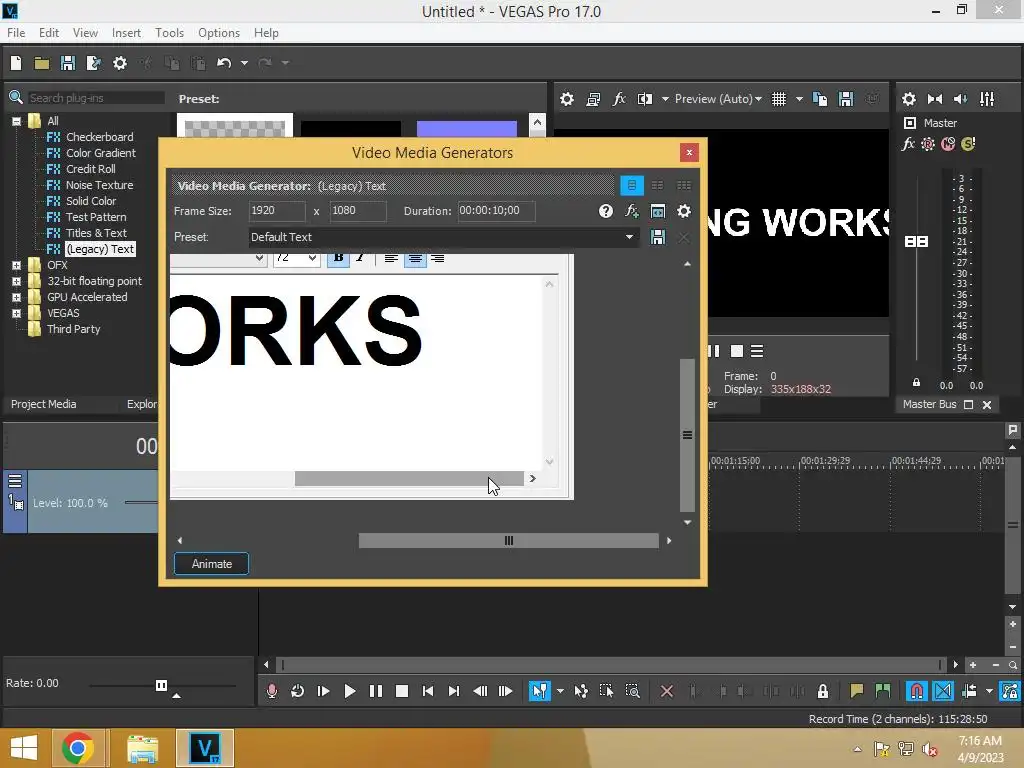Screen dimensions: 1024x768
Task: Save the project using the main toolbar disk icon
Action: (x=68, y=63)
